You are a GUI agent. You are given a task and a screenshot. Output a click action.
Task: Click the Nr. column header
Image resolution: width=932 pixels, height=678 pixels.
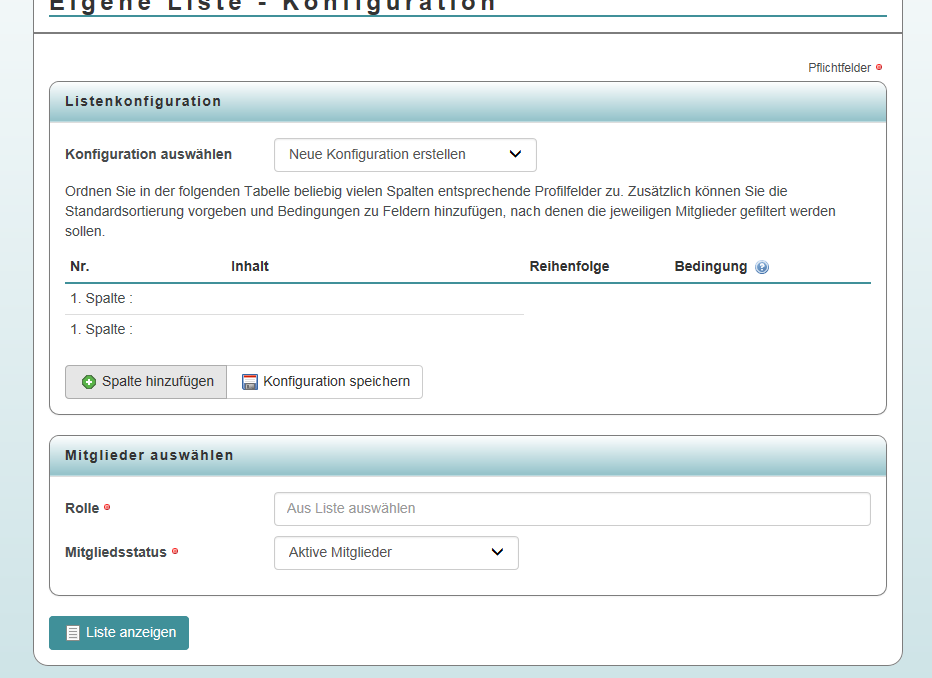click(80, 266)
